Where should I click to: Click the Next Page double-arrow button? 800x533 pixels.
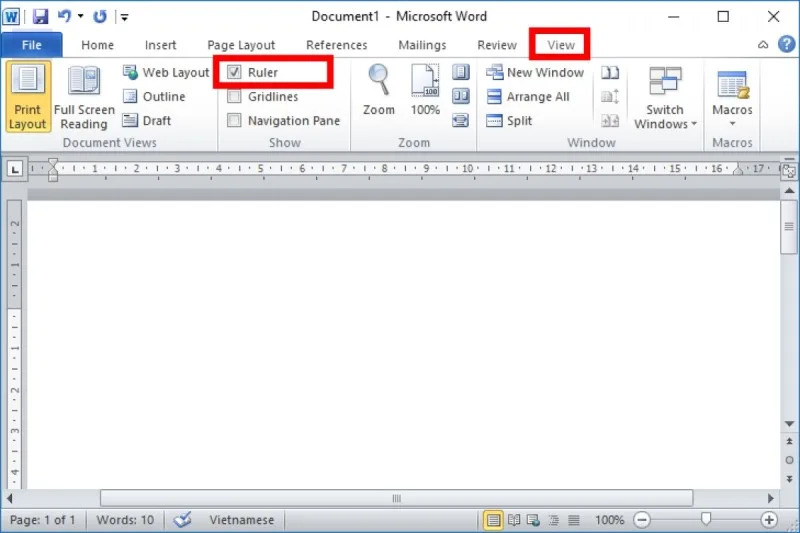[789, 479]
